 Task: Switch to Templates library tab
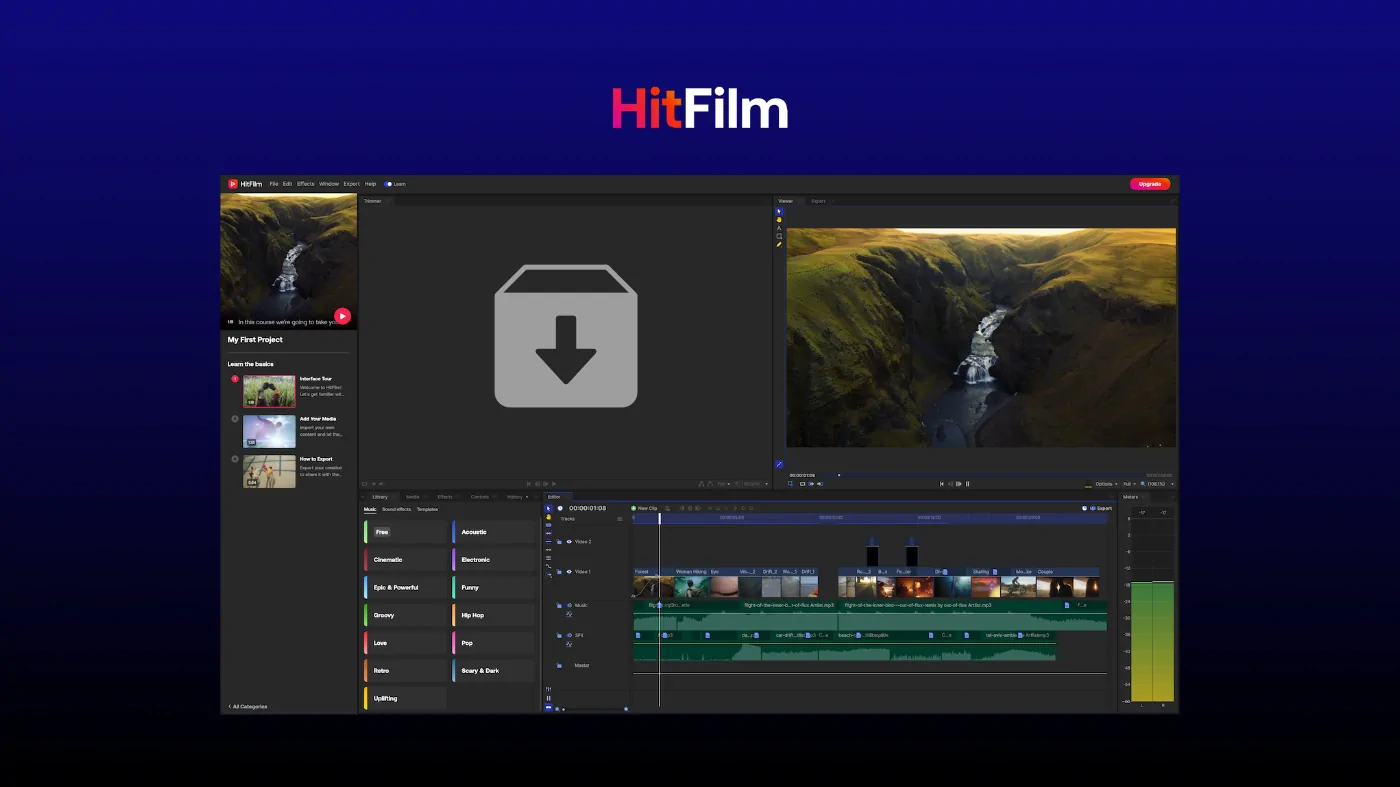[427, 510]
